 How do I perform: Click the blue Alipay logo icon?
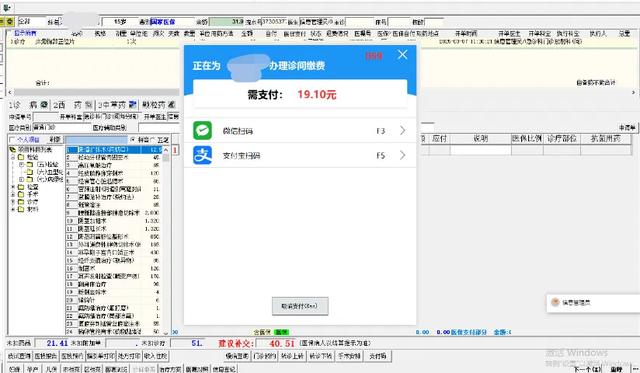tap(202, 155)
